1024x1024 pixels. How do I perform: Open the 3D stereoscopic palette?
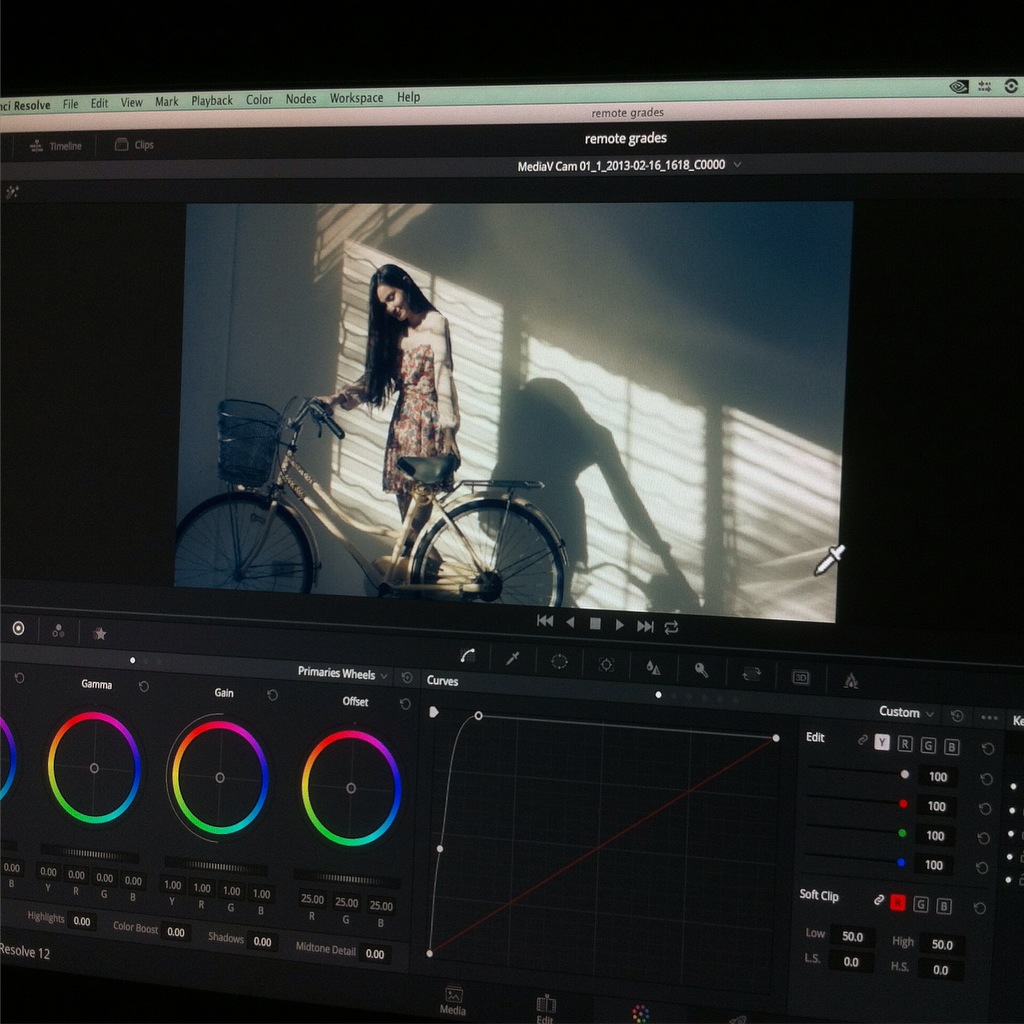801,677
